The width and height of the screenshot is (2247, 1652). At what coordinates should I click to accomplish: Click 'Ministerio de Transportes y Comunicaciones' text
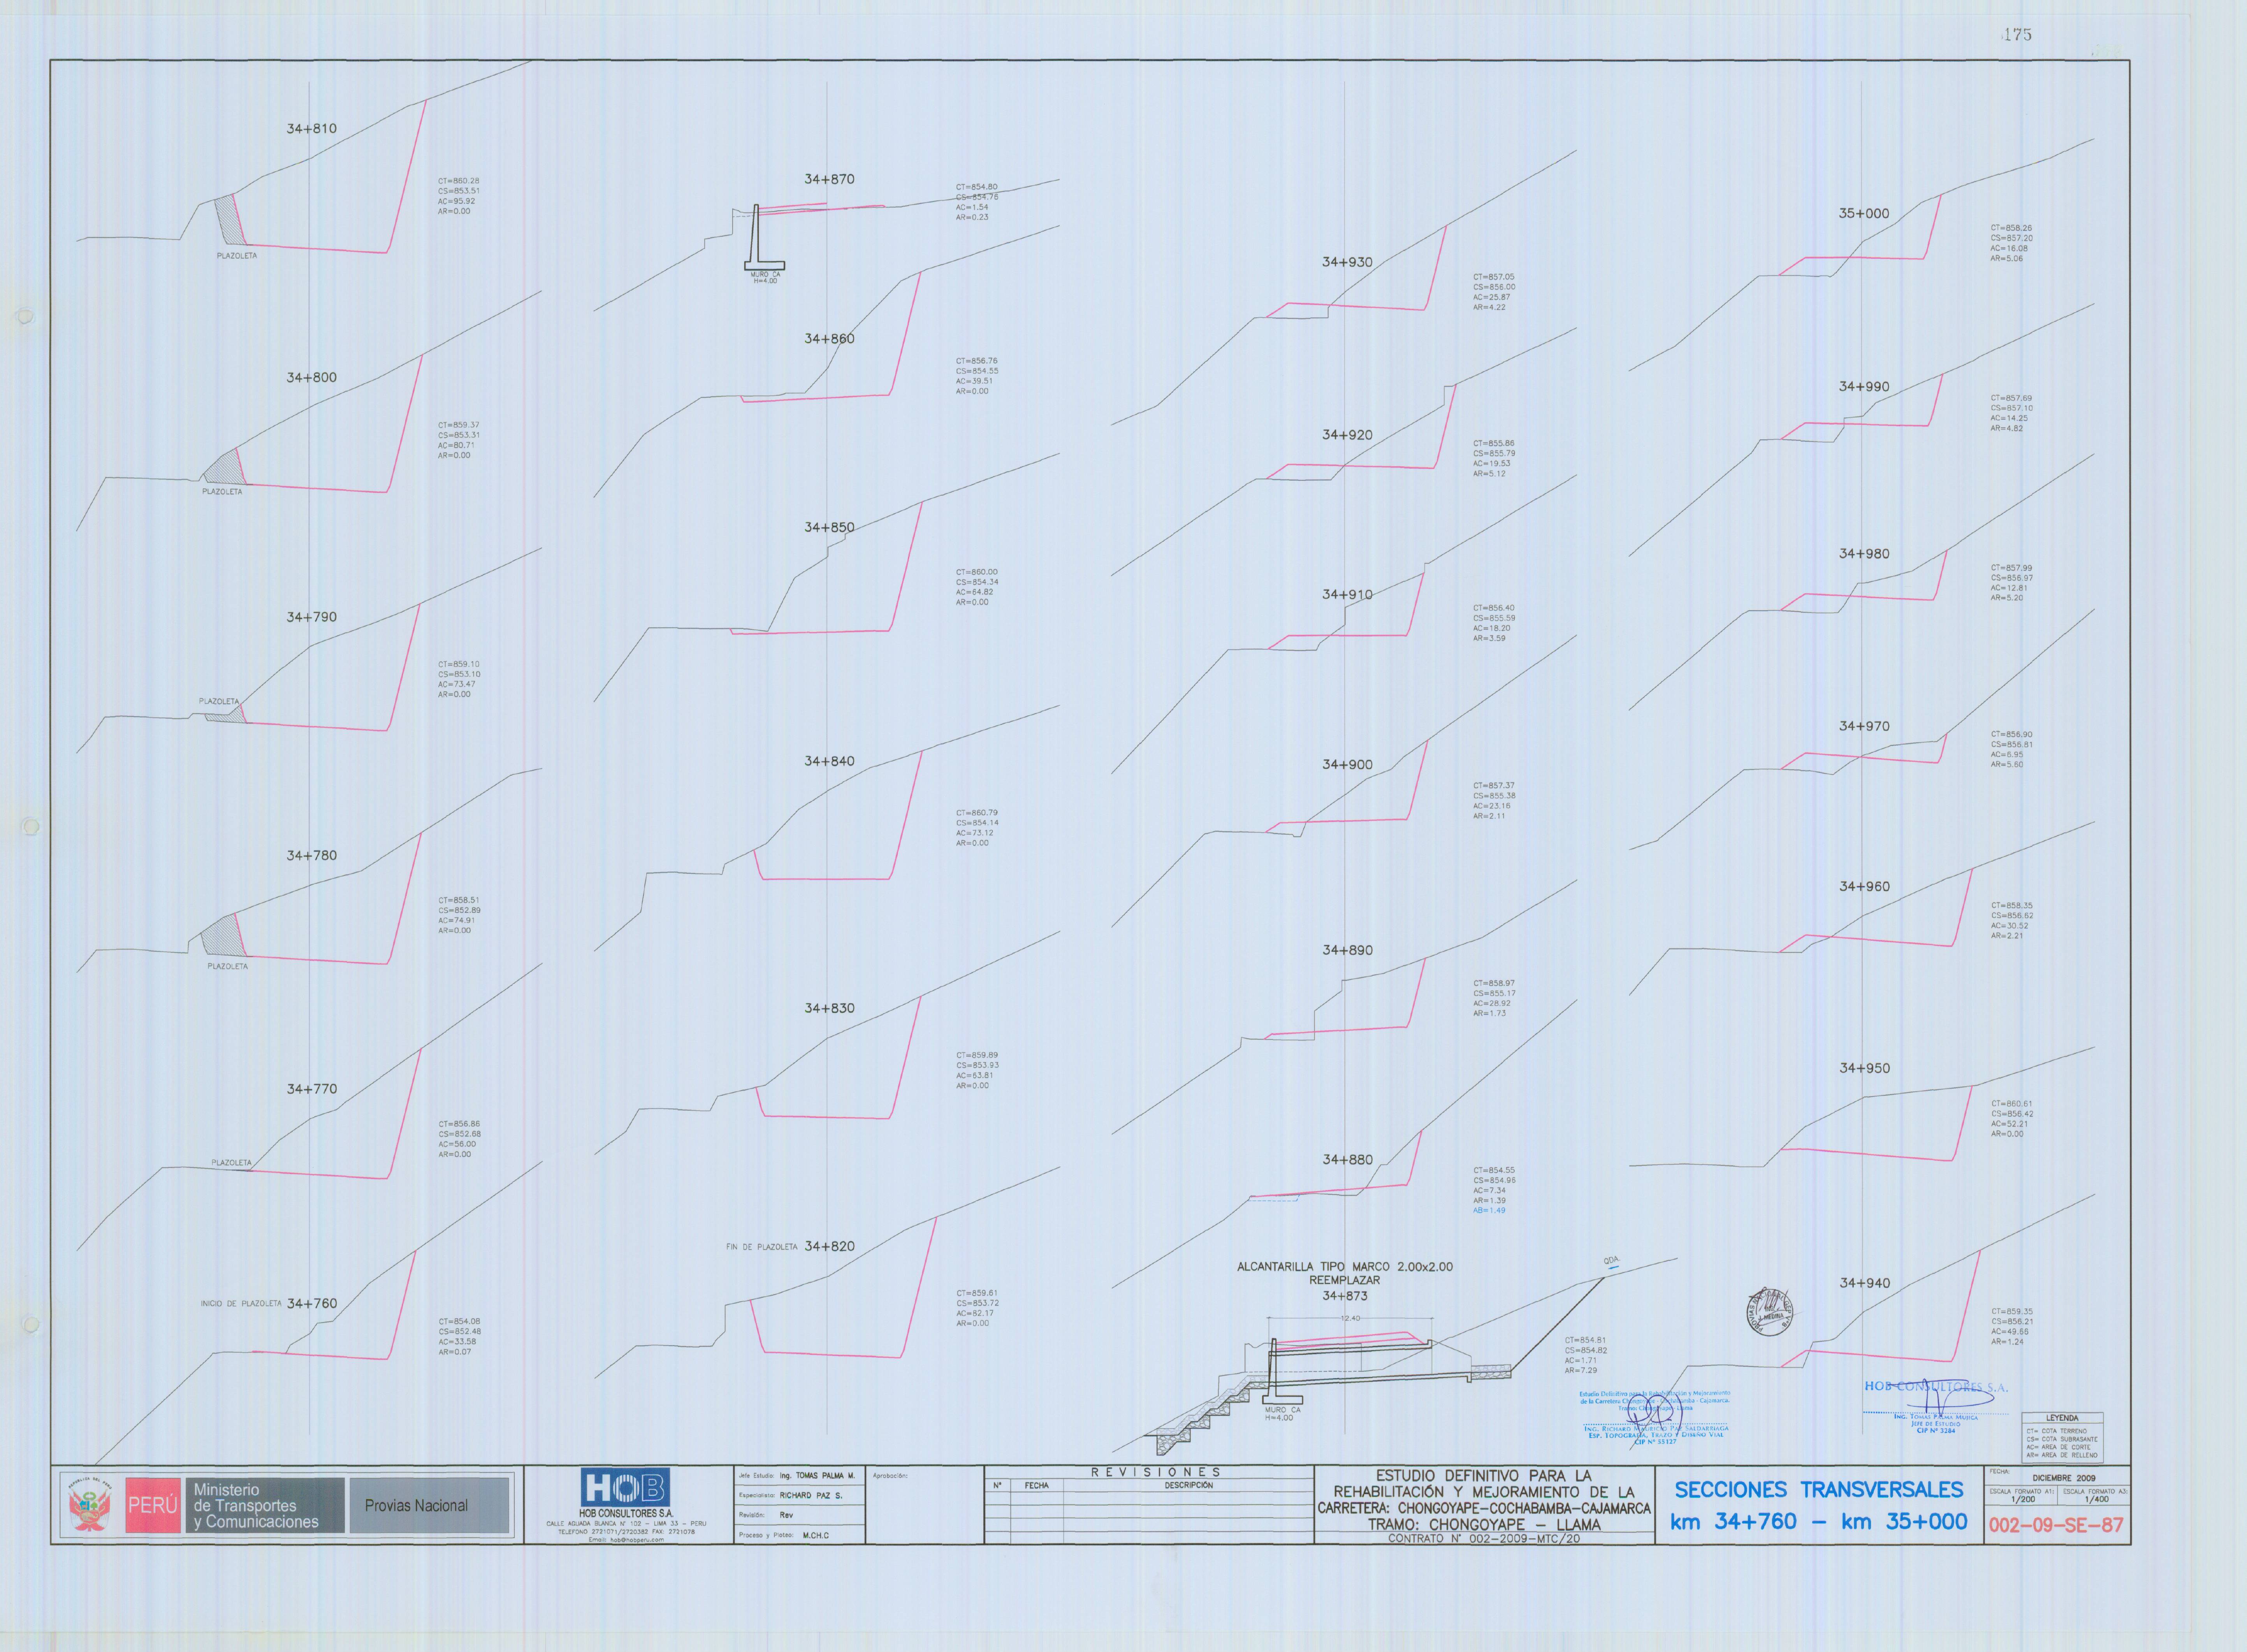[256, 1506]
